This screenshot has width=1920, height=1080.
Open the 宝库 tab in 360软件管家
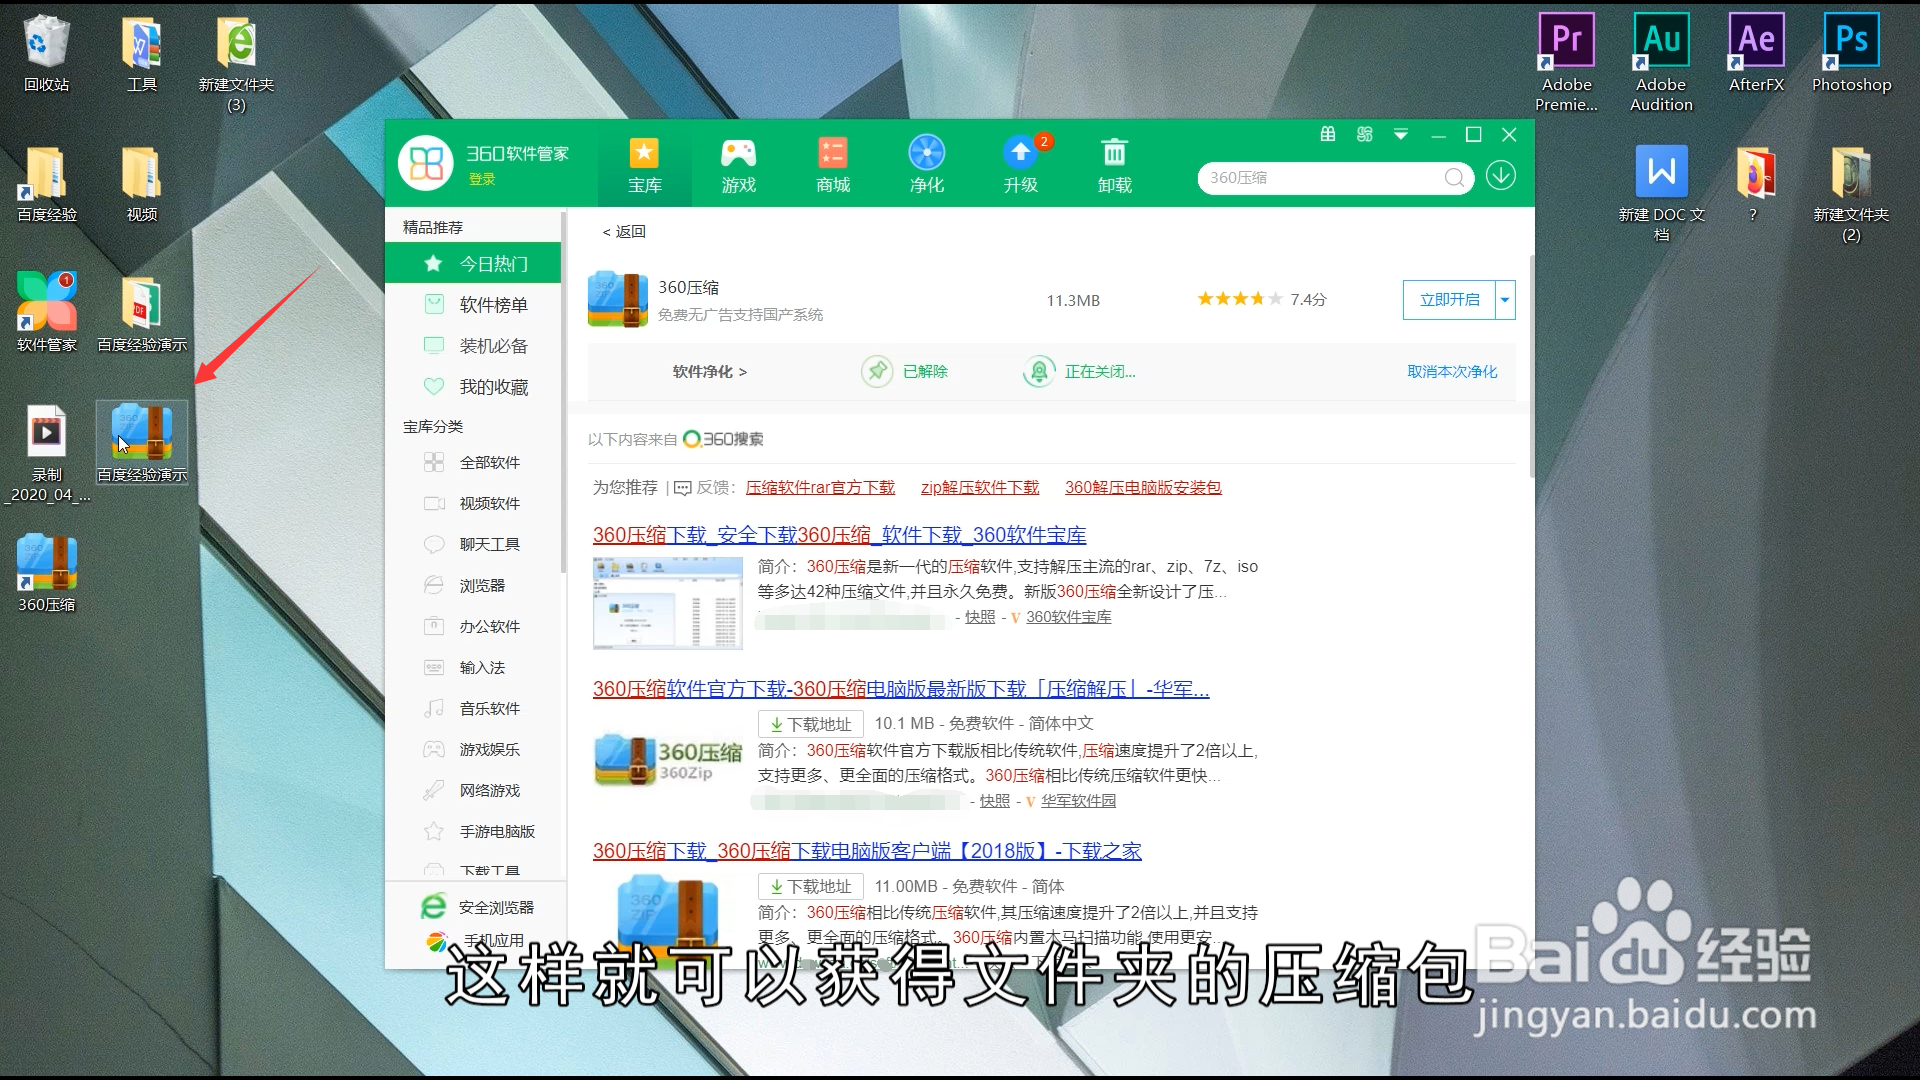click(644, 165)
